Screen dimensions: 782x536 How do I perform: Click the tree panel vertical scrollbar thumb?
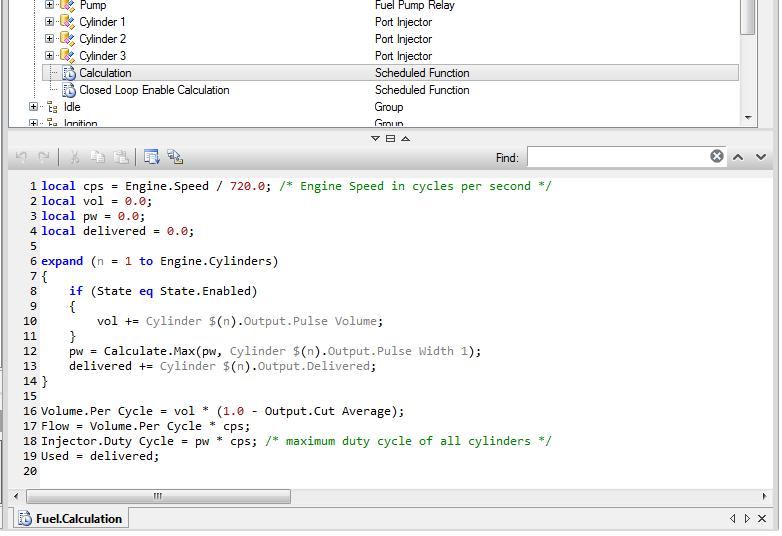[748, 17]
